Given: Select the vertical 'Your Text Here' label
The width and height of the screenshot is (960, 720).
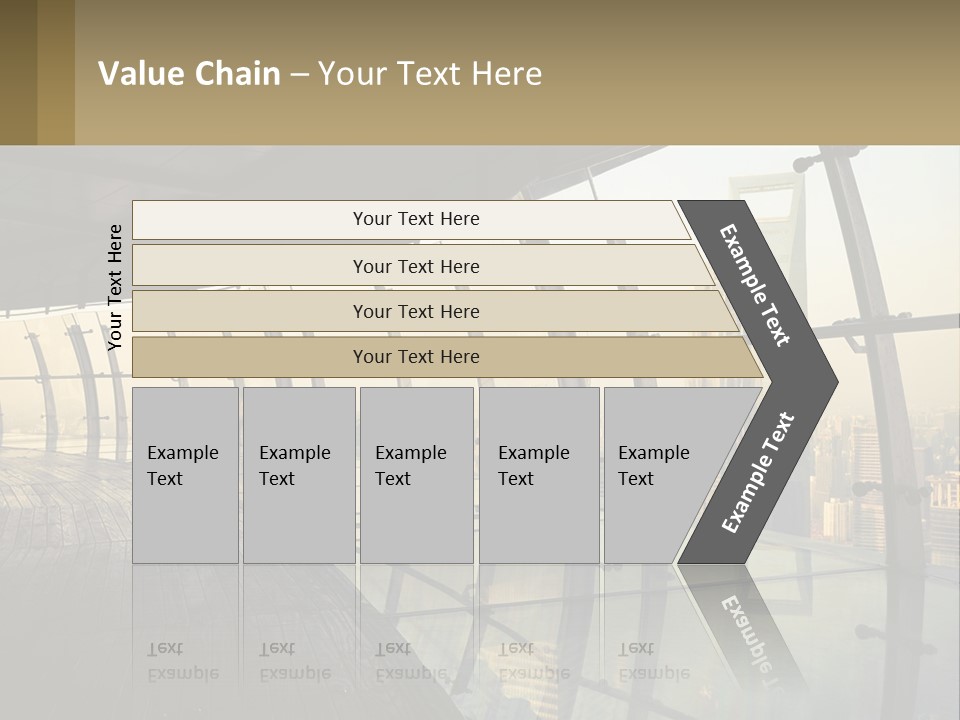Looking at the screenshot, I should pos(115,287).
